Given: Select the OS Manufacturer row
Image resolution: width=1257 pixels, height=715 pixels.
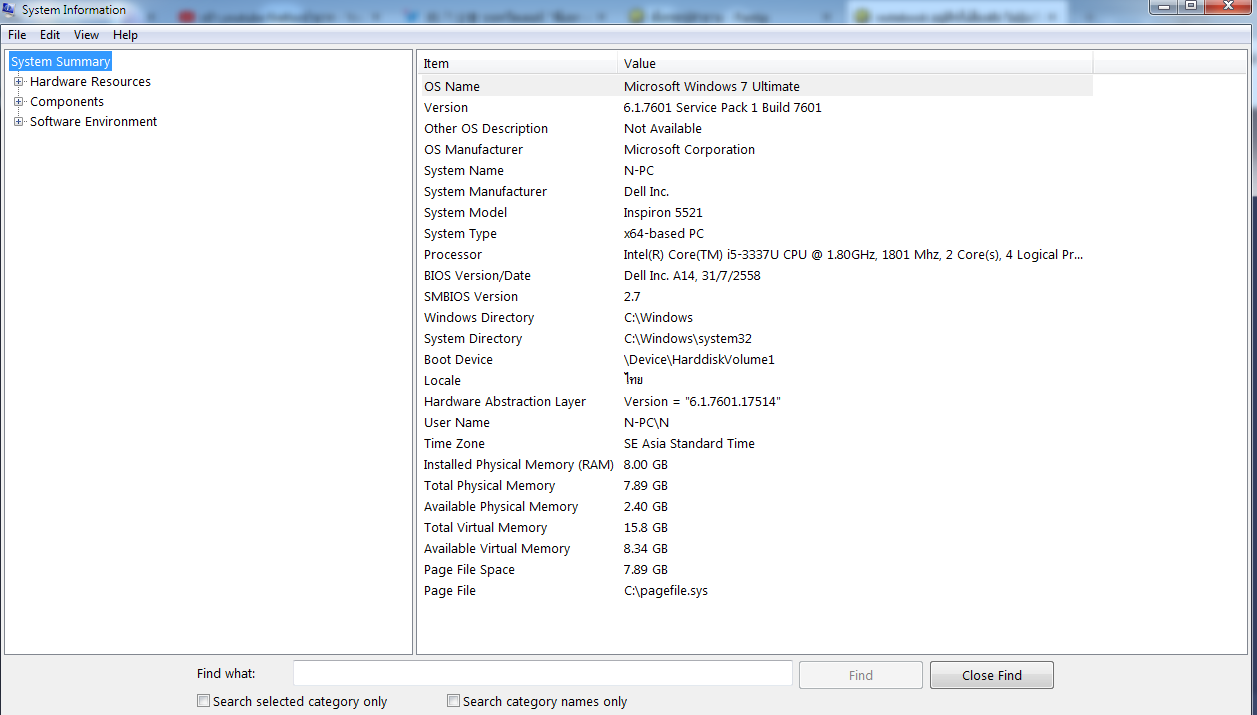Looking at the screenshot, I should (755, 150).
